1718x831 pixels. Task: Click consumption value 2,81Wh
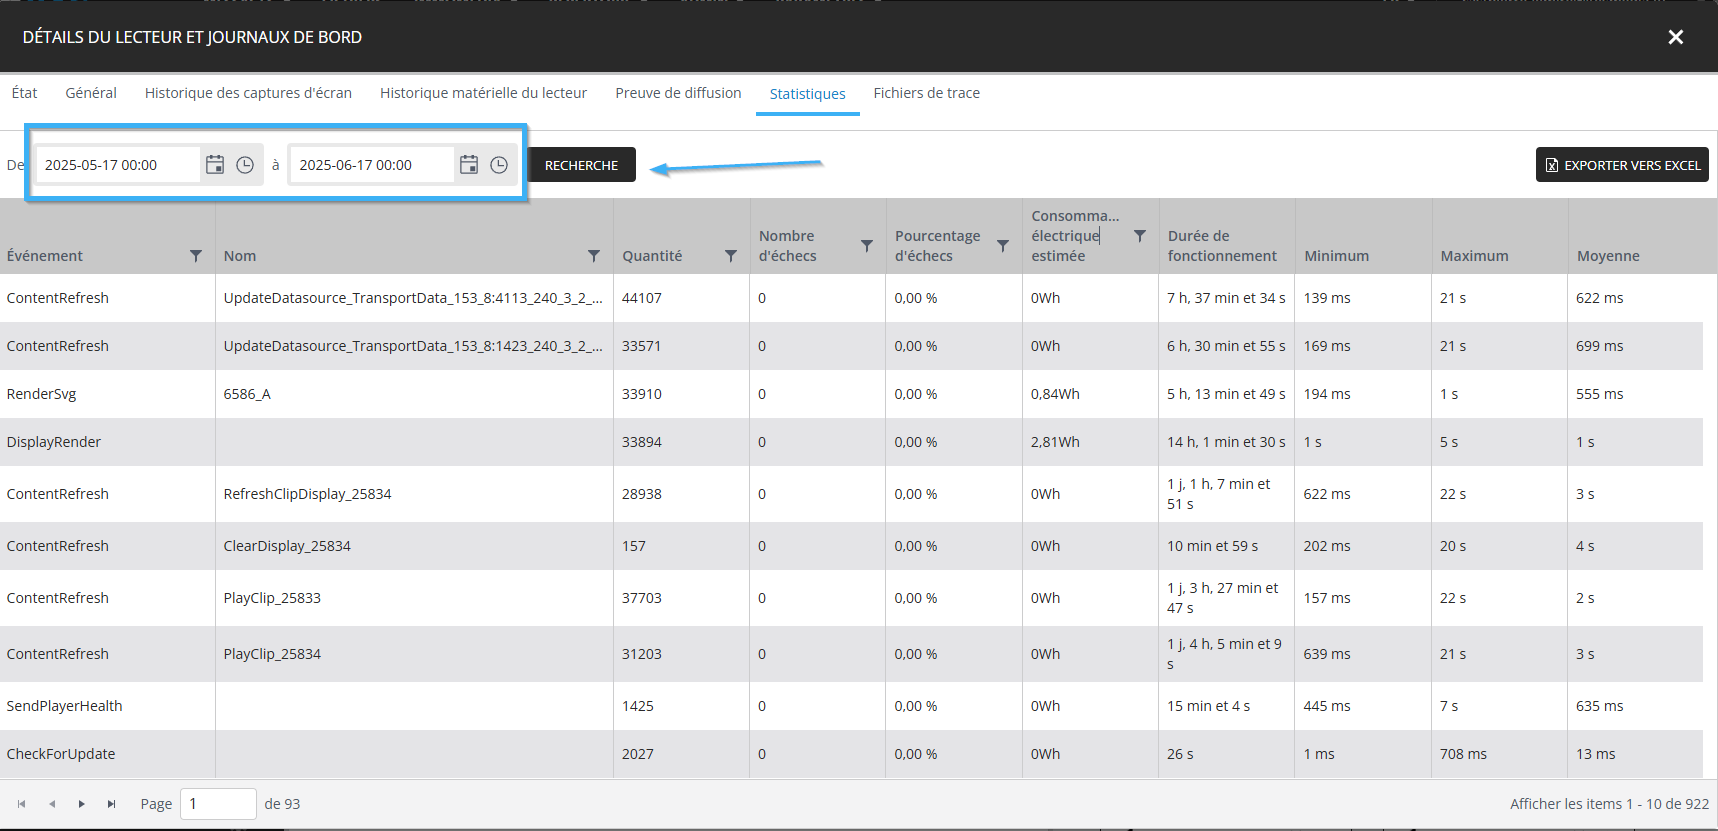1055,442
